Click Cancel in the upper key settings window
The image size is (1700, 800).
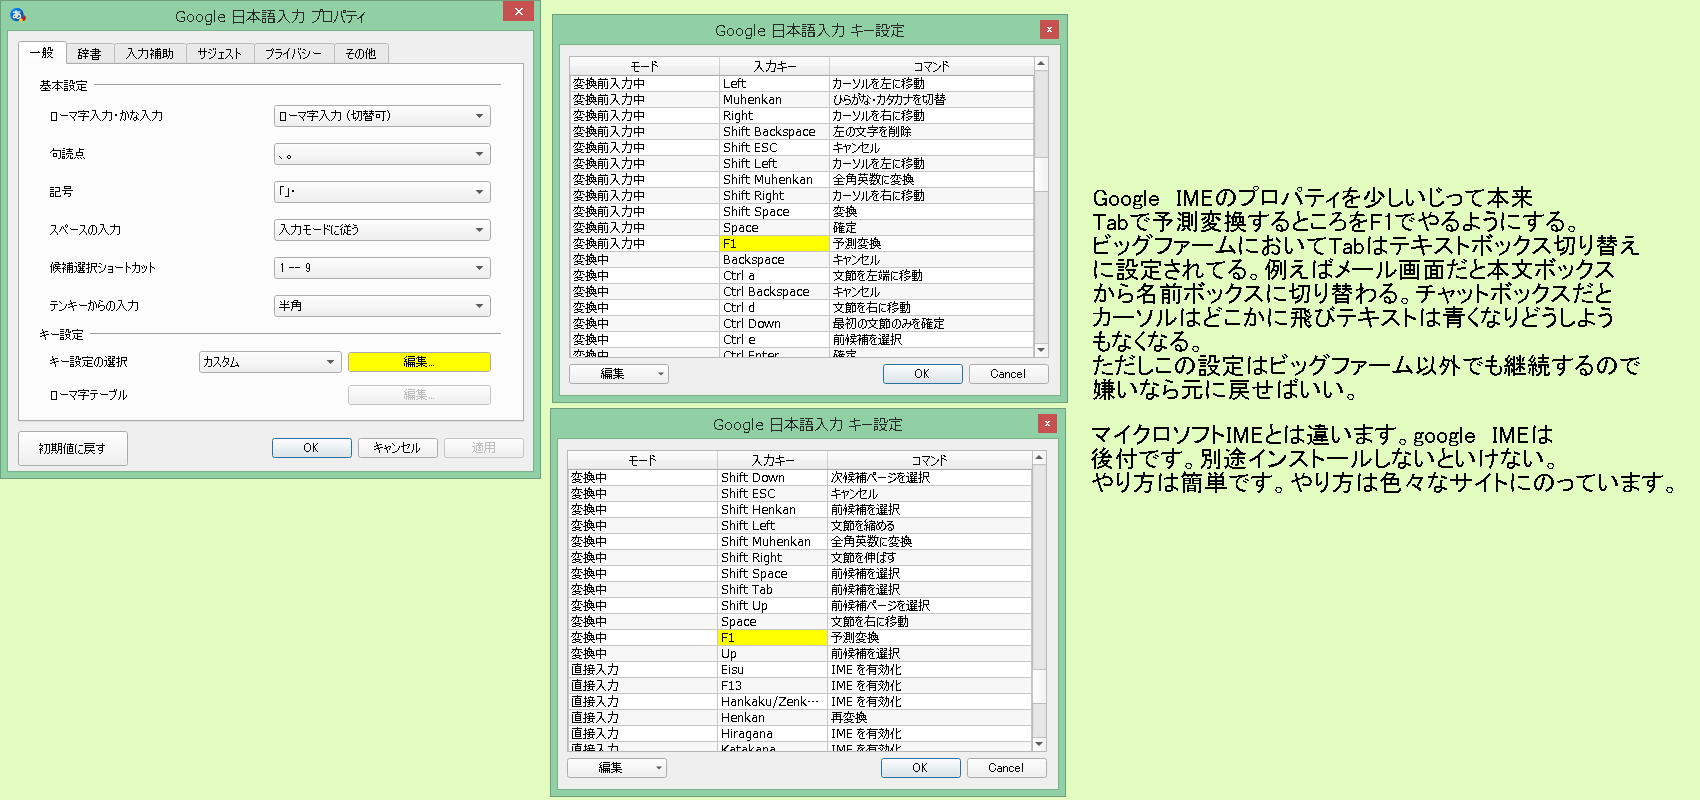point(1008,374)
